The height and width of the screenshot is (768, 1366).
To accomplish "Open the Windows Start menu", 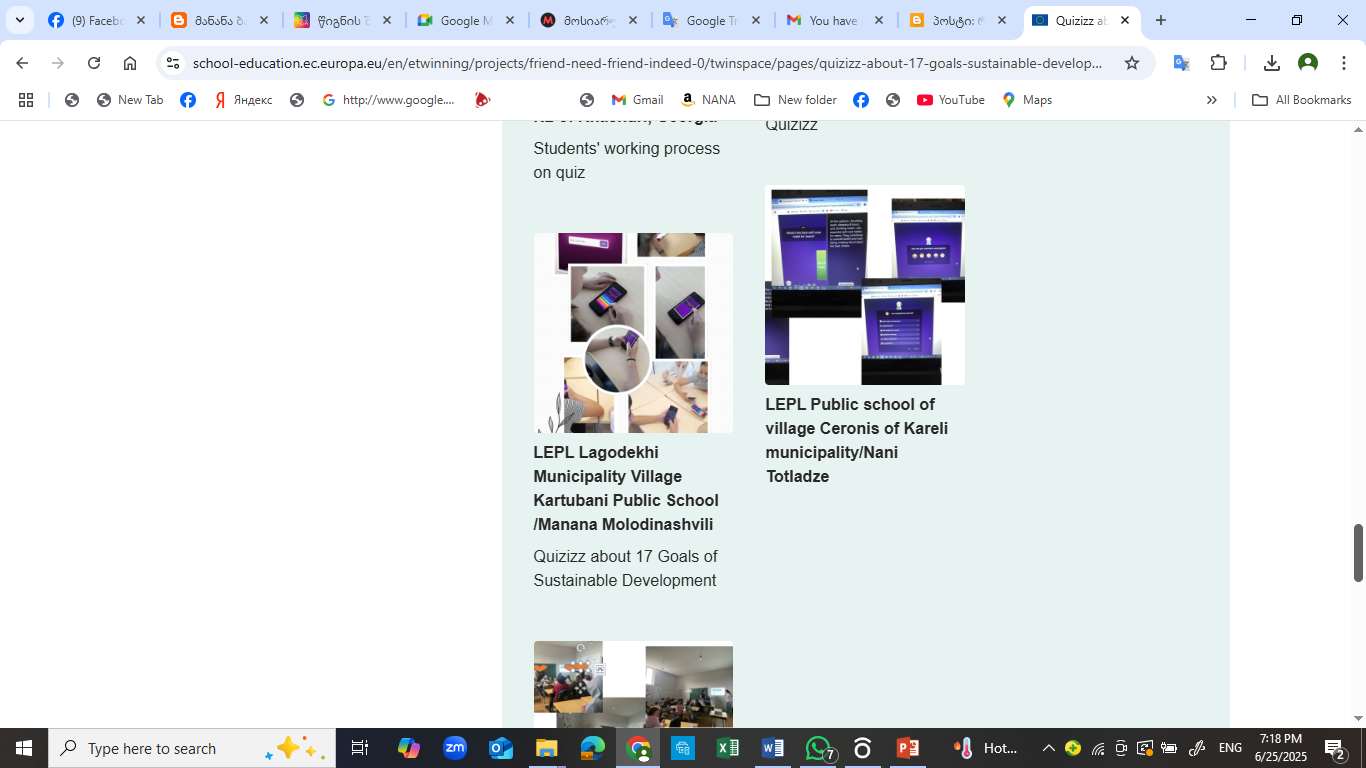I will (23, 748).
